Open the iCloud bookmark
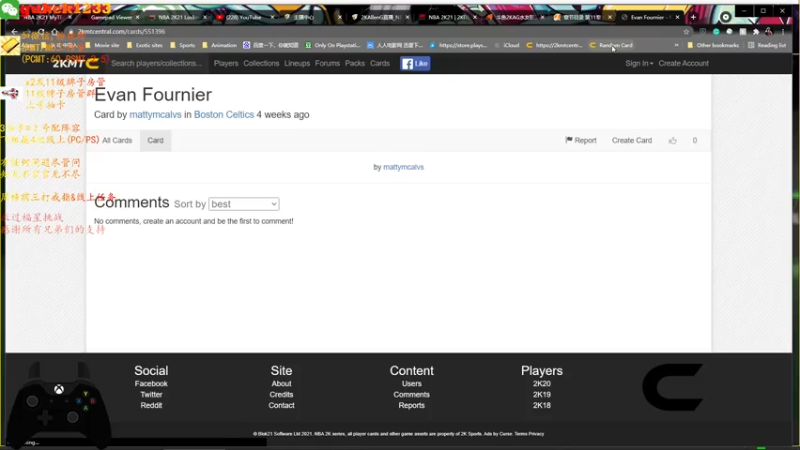 507,45
